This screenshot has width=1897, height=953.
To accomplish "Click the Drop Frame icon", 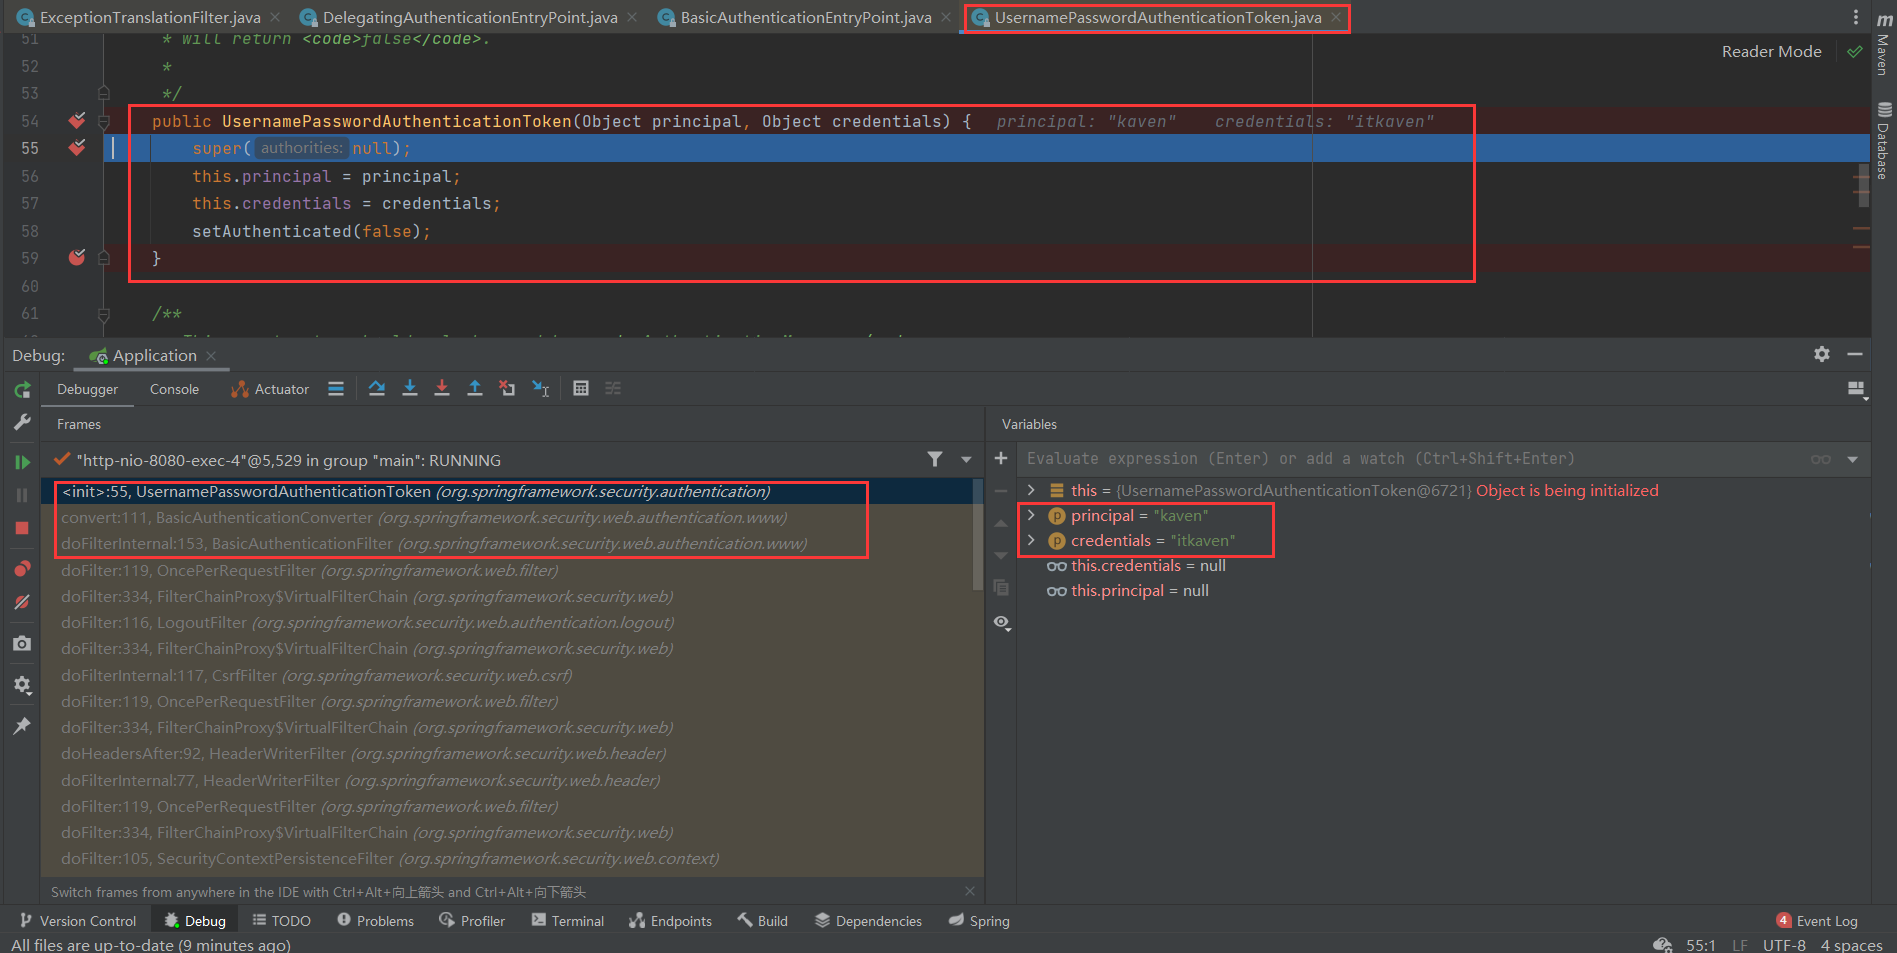I will click(x=508, y=389).
